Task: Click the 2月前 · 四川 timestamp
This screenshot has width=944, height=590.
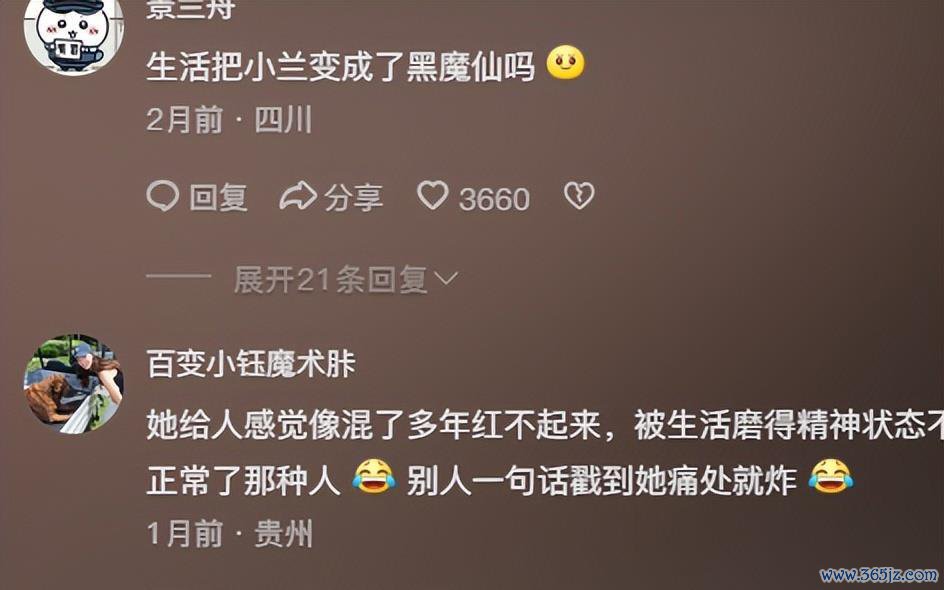Action: coord(229,120)
